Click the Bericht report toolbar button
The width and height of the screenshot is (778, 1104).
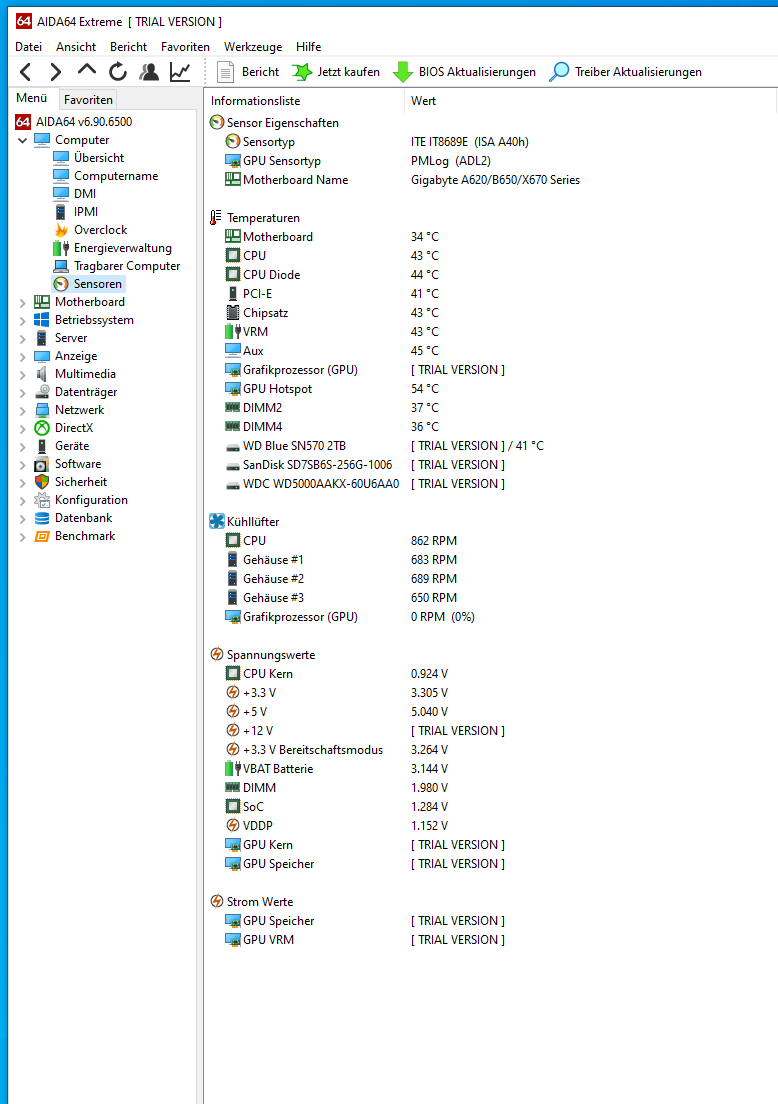248,72
